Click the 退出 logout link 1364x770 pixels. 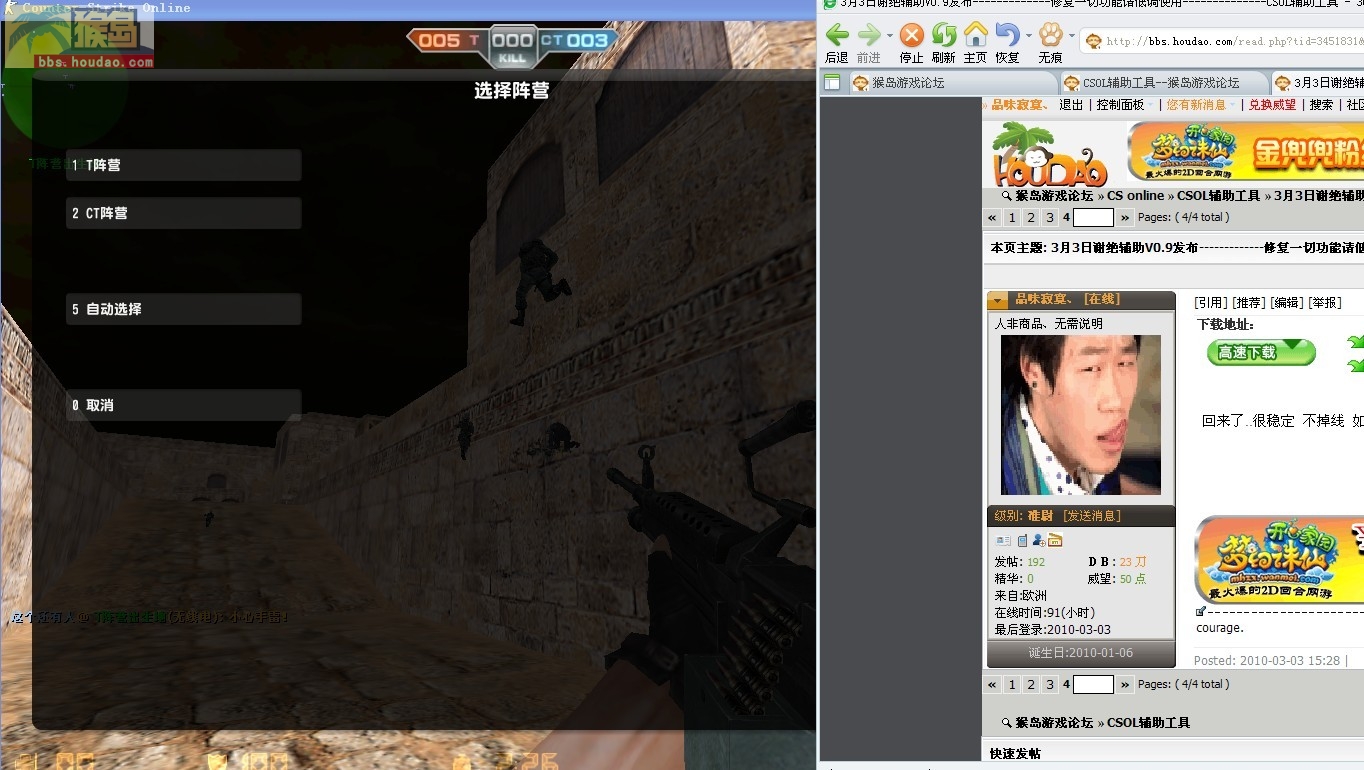pyautogui.click(x=1071, y=105)
